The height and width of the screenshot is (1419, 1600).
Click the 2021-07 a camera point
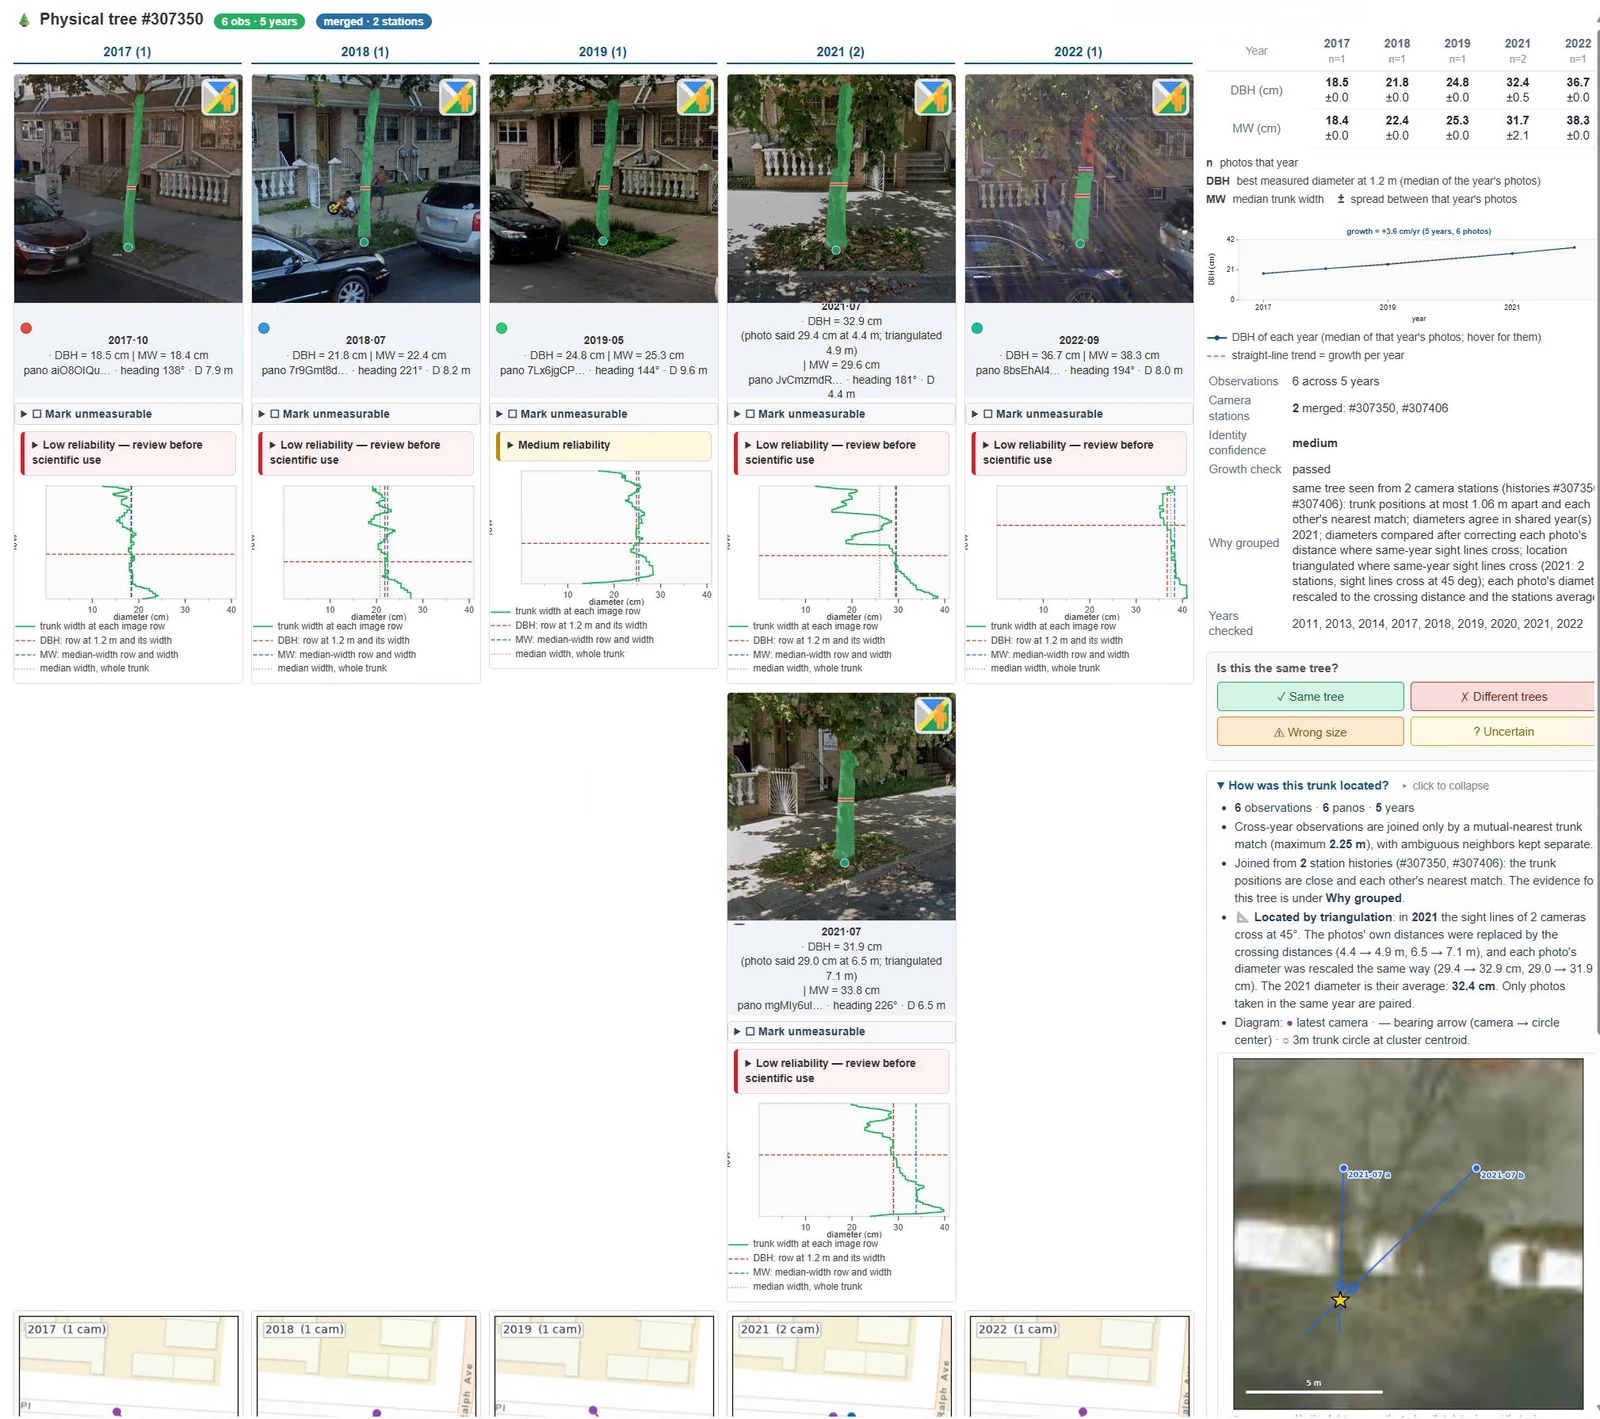(1343, 1168)
